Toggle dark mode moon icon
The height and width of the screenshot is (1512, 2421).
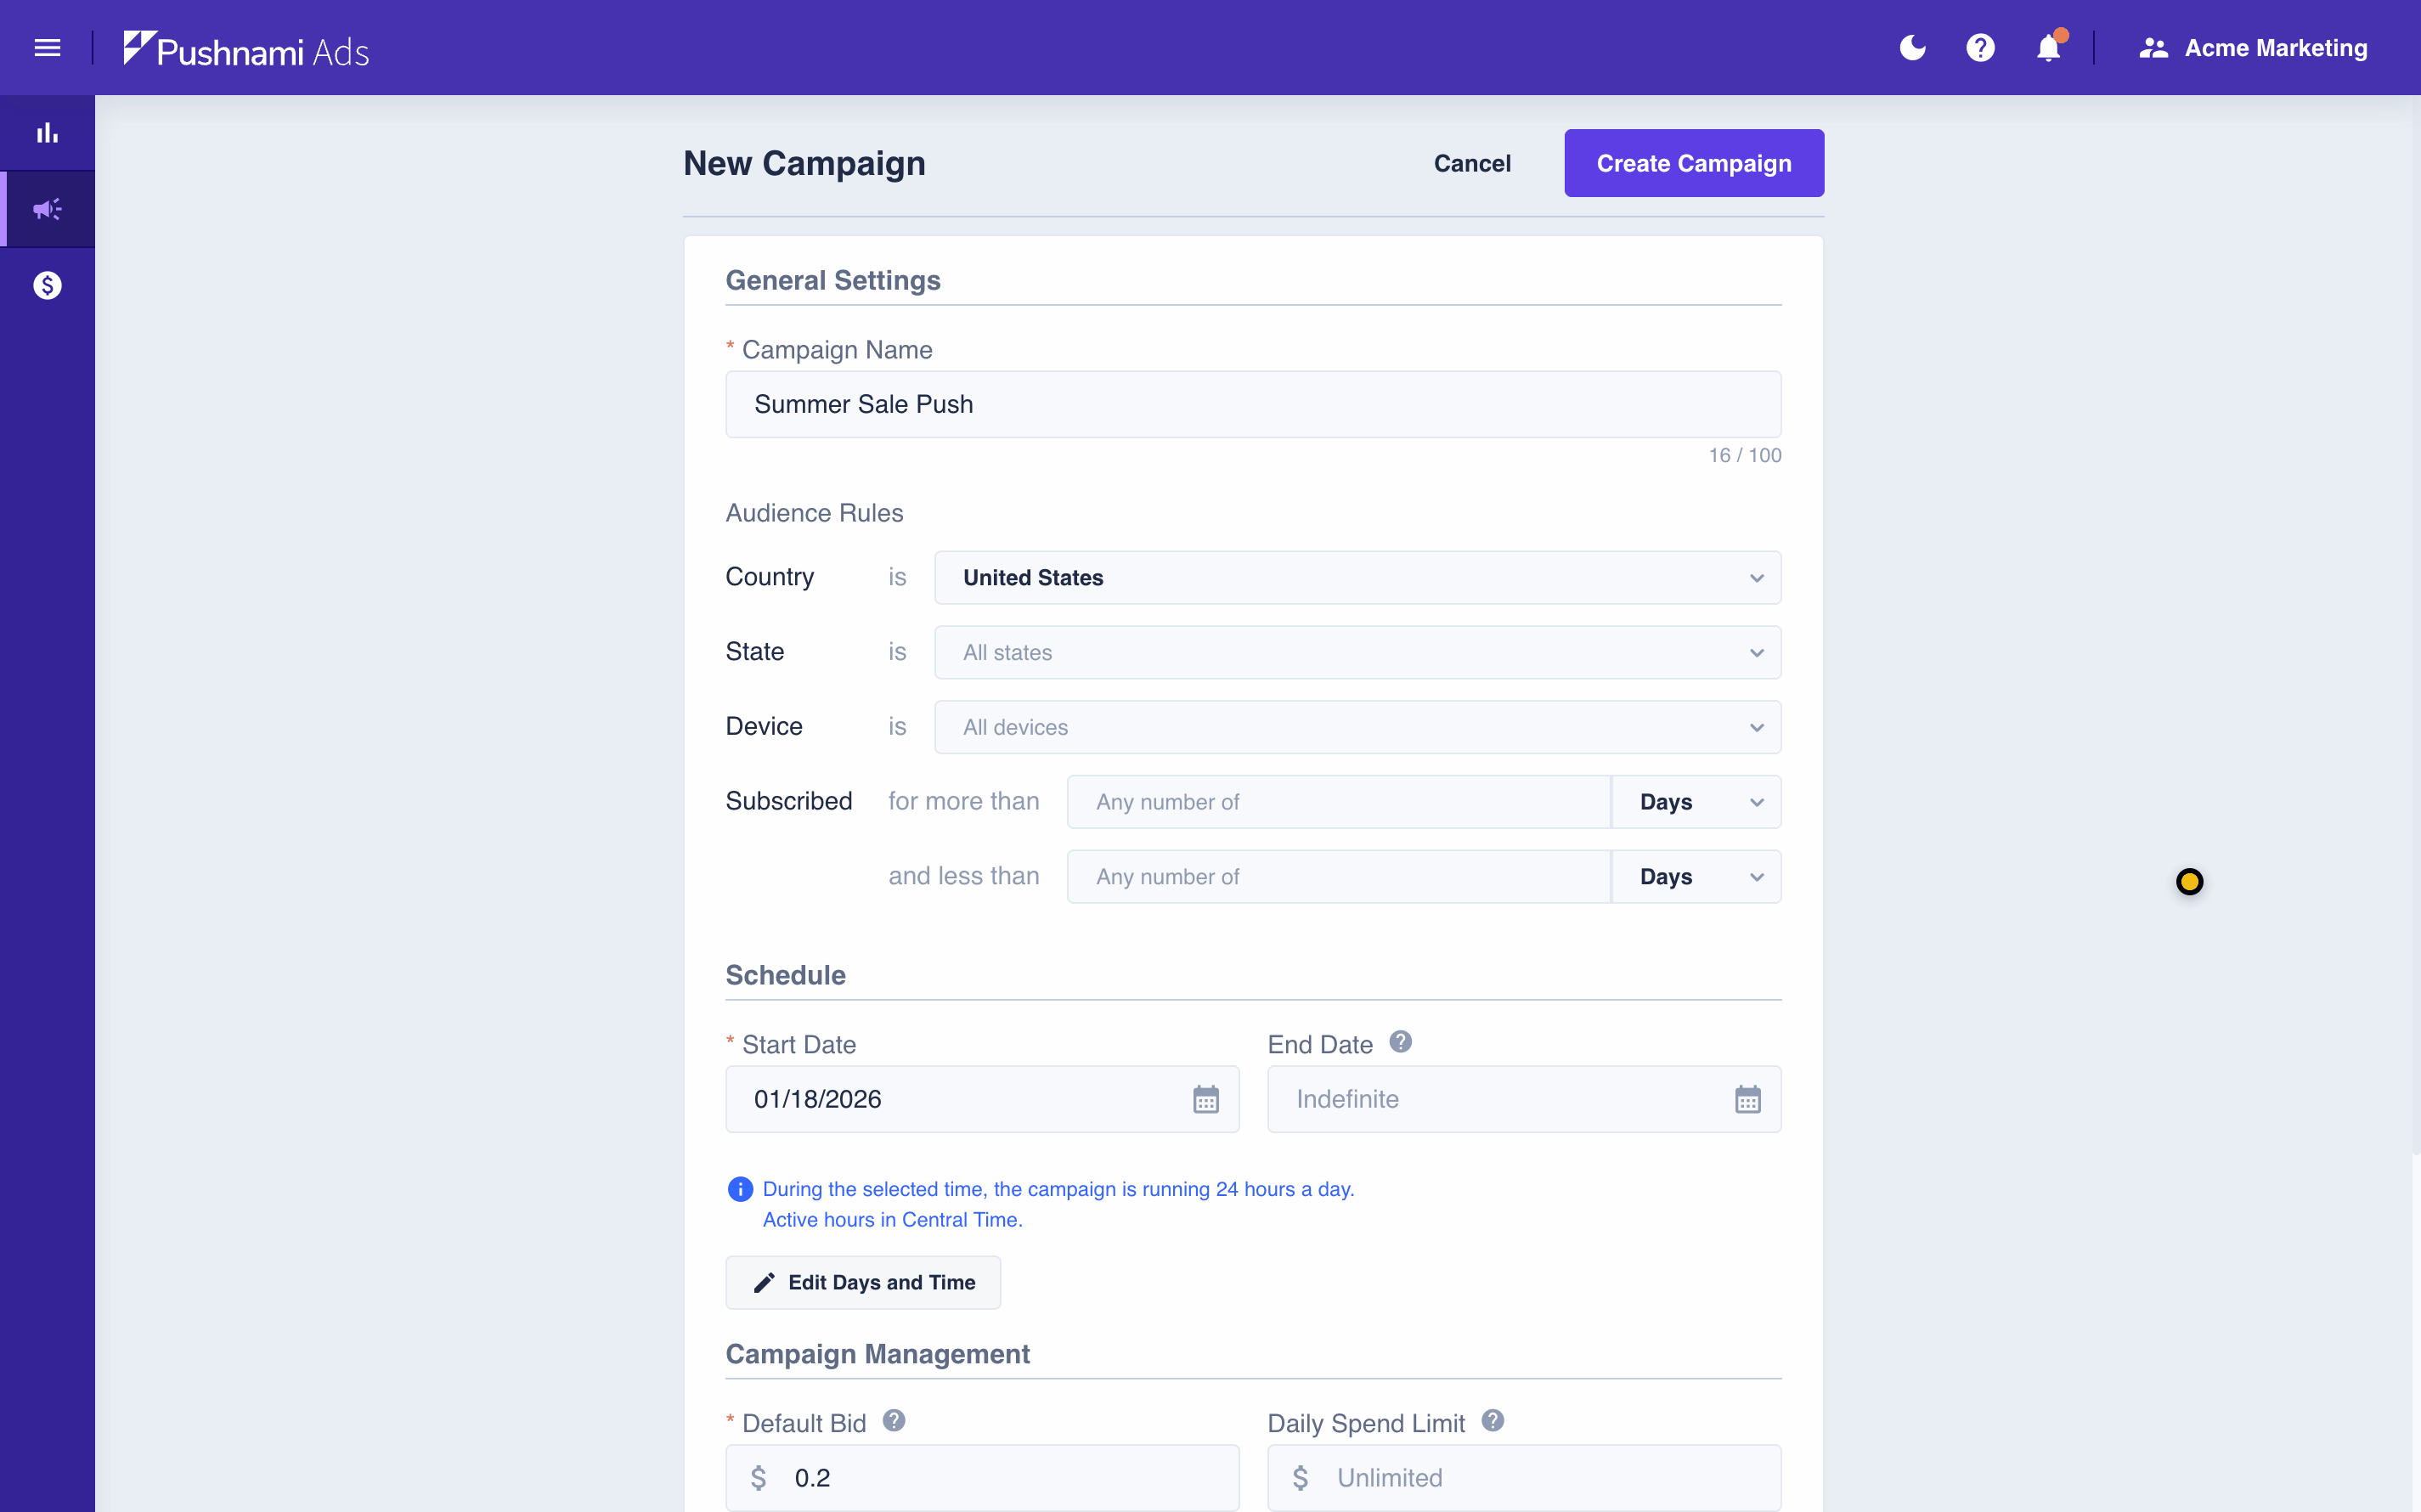point(1912,48)
